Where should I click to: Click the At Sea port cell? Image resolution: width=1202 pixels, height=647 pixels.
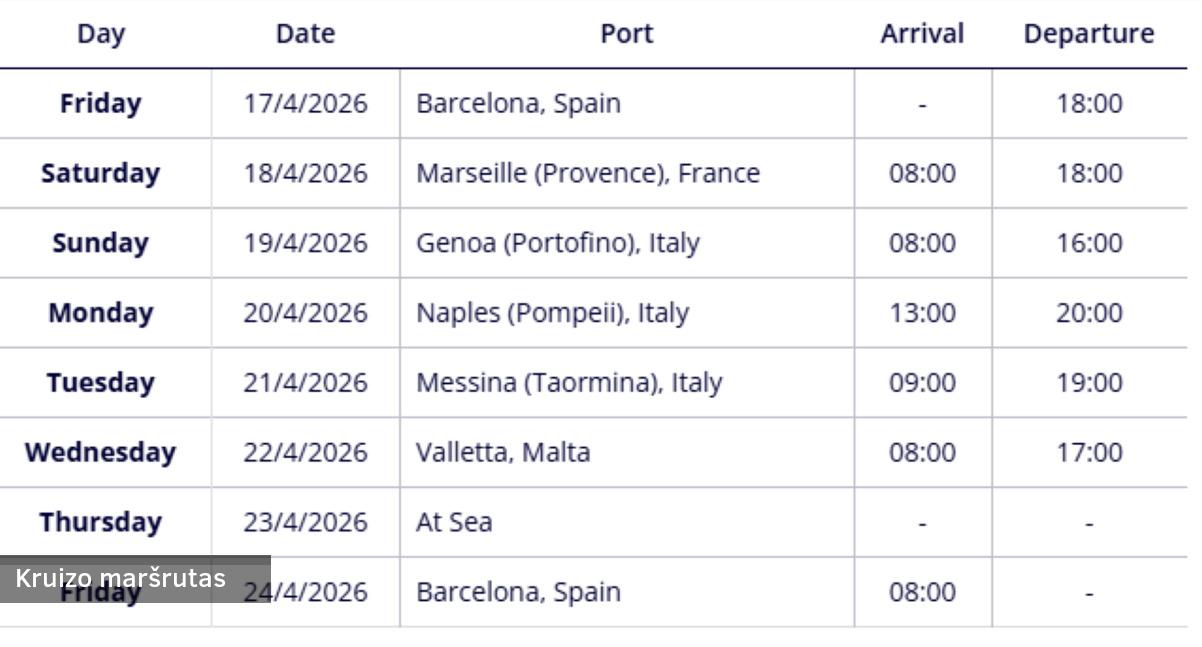coord(454,522)
